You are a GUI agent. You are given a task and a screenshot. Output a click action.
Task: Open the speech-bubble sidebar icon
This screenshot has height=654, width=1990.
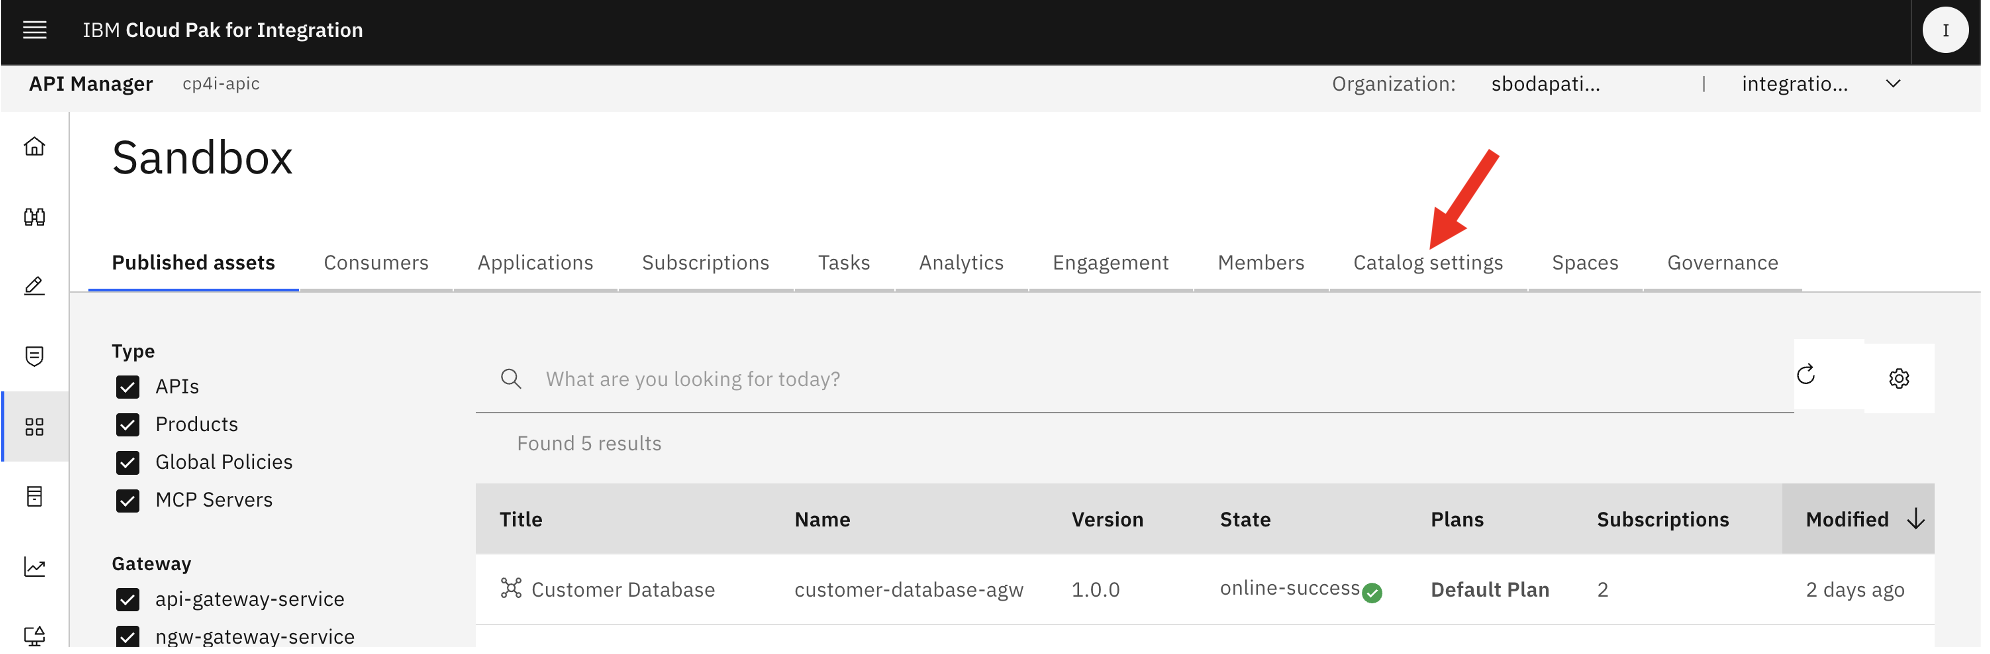pos(35,356)
